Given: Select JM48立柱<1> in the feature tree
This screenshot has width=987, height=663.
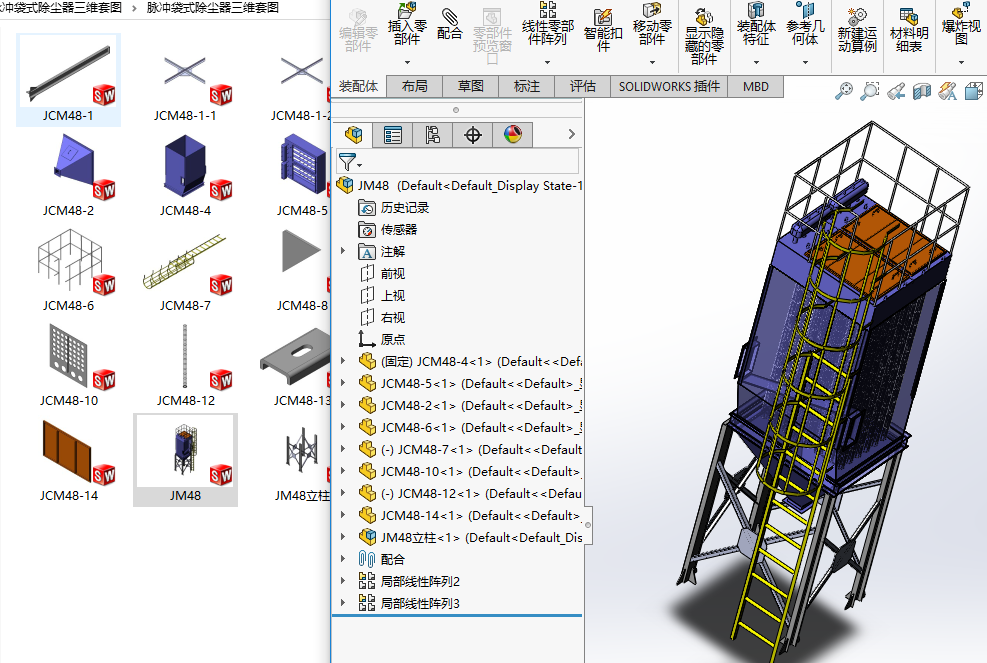Looking at the screenshot, I should click(x=420, y=538).
